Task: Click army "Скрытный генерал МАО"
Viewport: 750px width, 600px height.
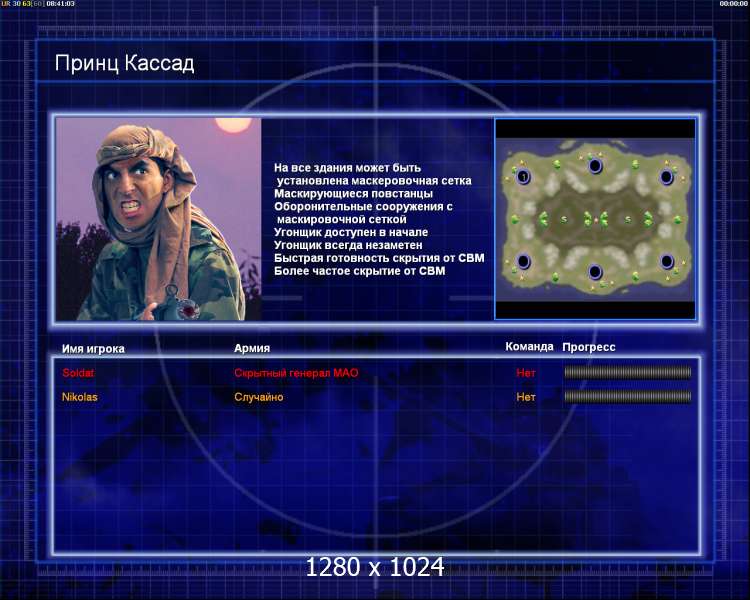Action: pyautogui.click(x=296, y=373)
